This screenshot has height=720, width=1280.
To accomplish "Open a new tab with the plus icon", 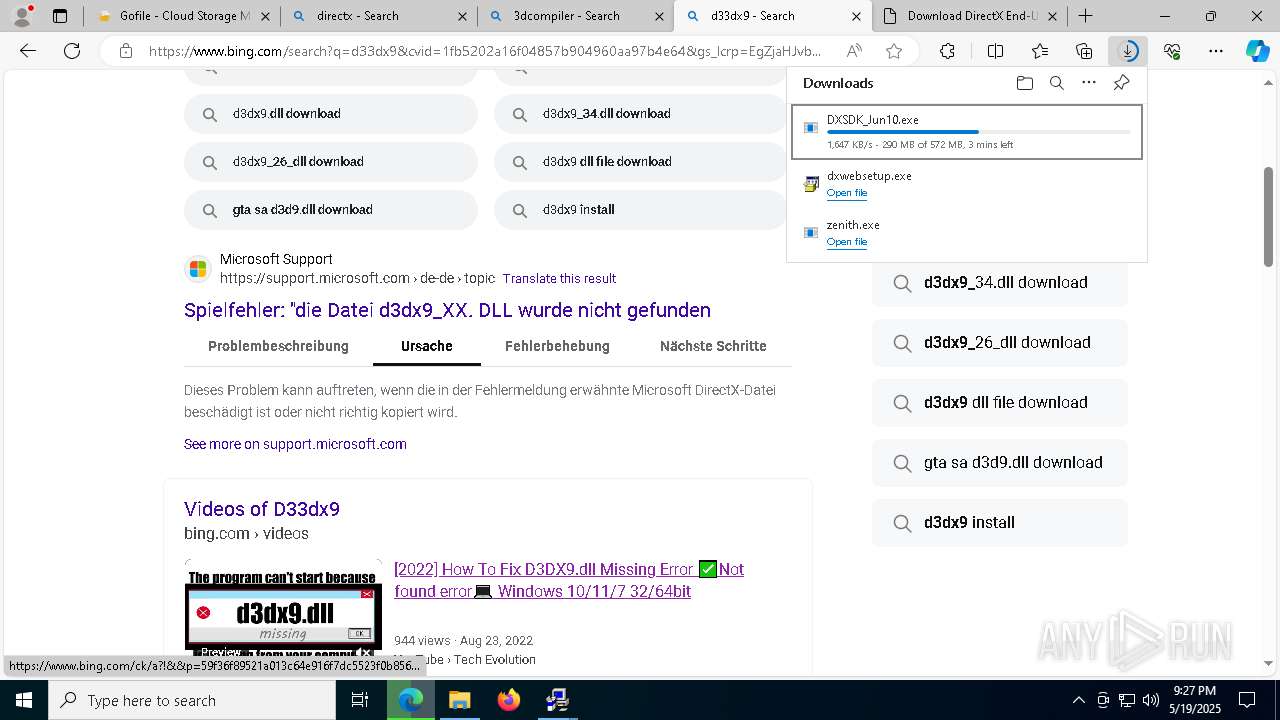I will point(1085,16).
